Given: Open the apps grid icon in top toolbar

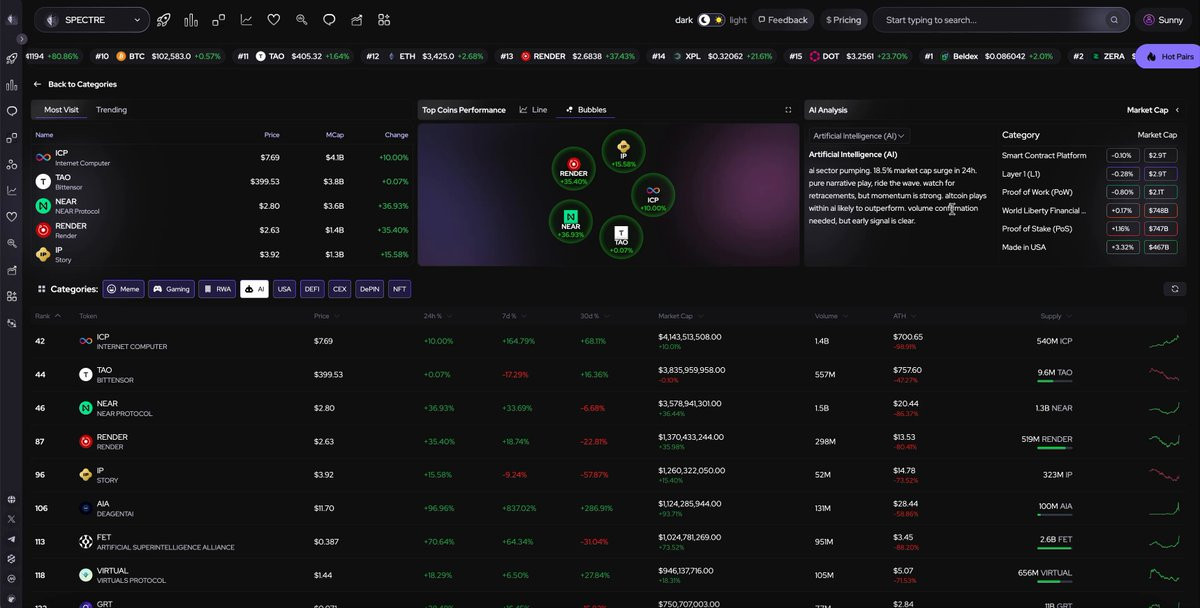Looking at the screenshot, I should tap(384, 20).
